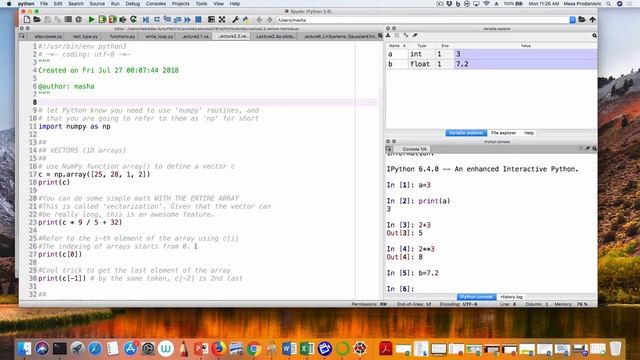Click line 'c = np.array([25, 28, 1, 2])'
This screenshot has height=360, width=640.
pyautogui.click(x=94, y=174)
